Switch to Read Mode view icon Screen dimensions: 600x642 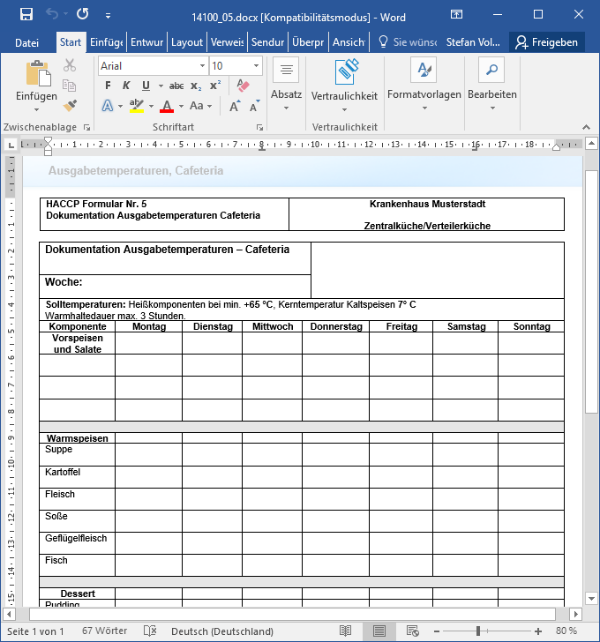tap(345, 631)
